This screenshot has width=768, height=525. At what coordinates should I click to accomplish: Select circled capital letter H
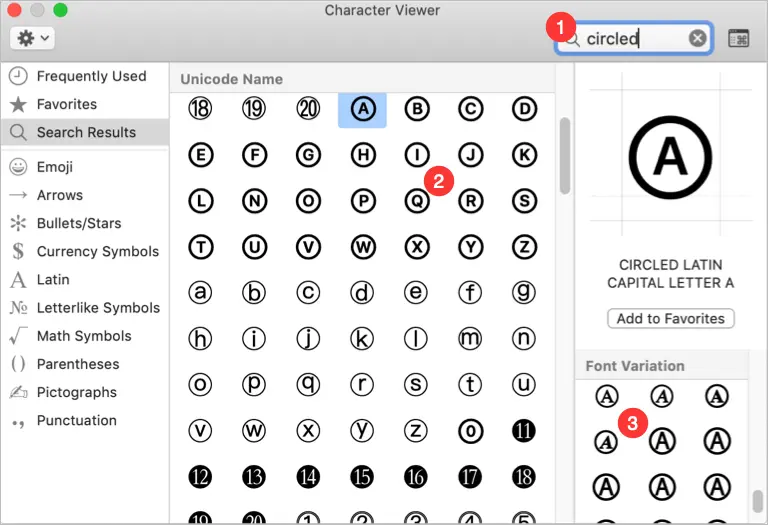coord(363,155)
